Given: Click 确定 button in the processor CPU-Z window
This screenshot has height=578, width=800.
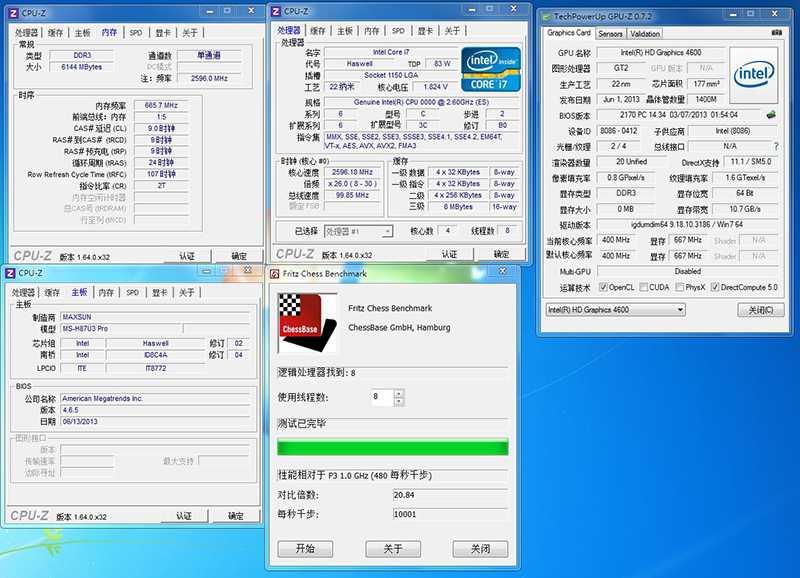Looking at the screenshot, I should [501, 254].
